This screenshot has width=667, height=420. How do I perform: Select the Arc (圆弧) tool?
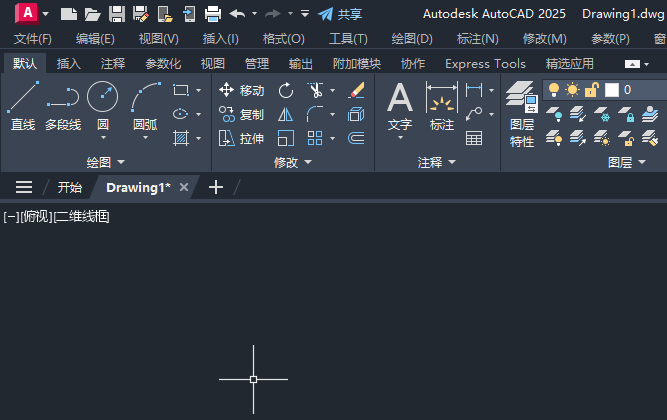(145, 106)
